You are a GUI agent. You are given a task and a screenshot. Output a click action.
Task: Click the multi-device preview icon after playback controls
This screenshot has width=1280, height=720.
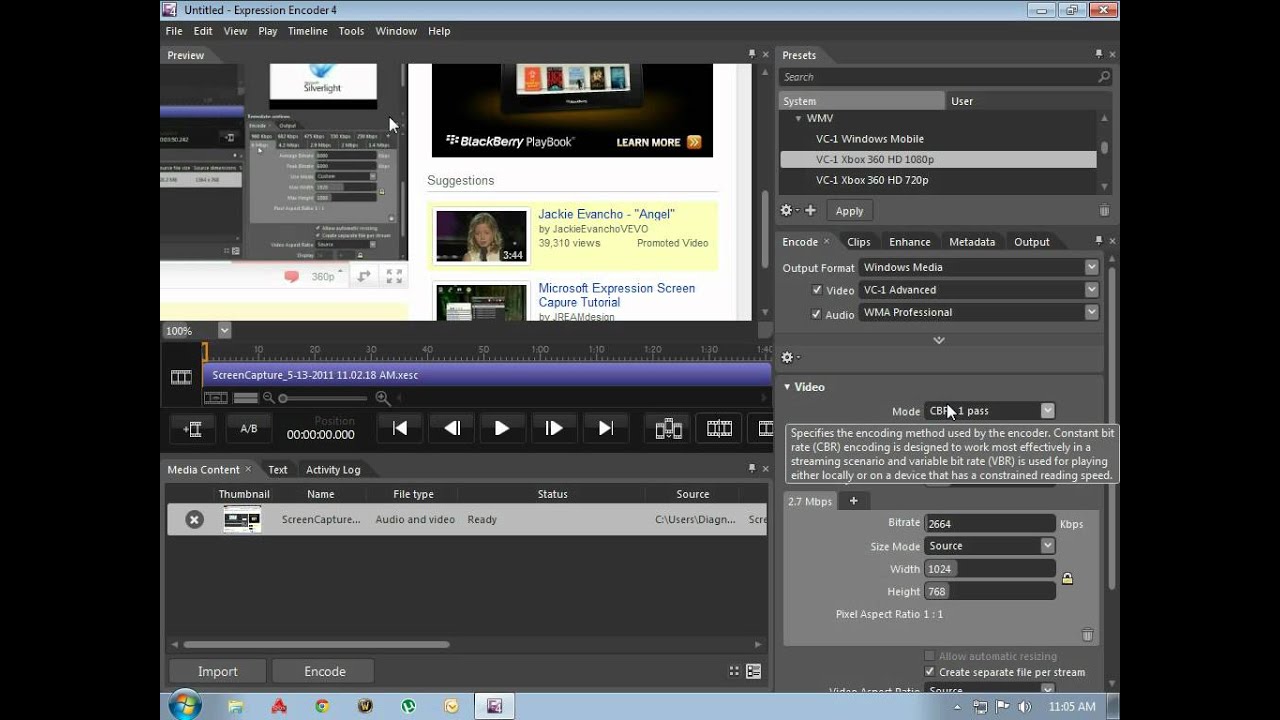[668, 429]
